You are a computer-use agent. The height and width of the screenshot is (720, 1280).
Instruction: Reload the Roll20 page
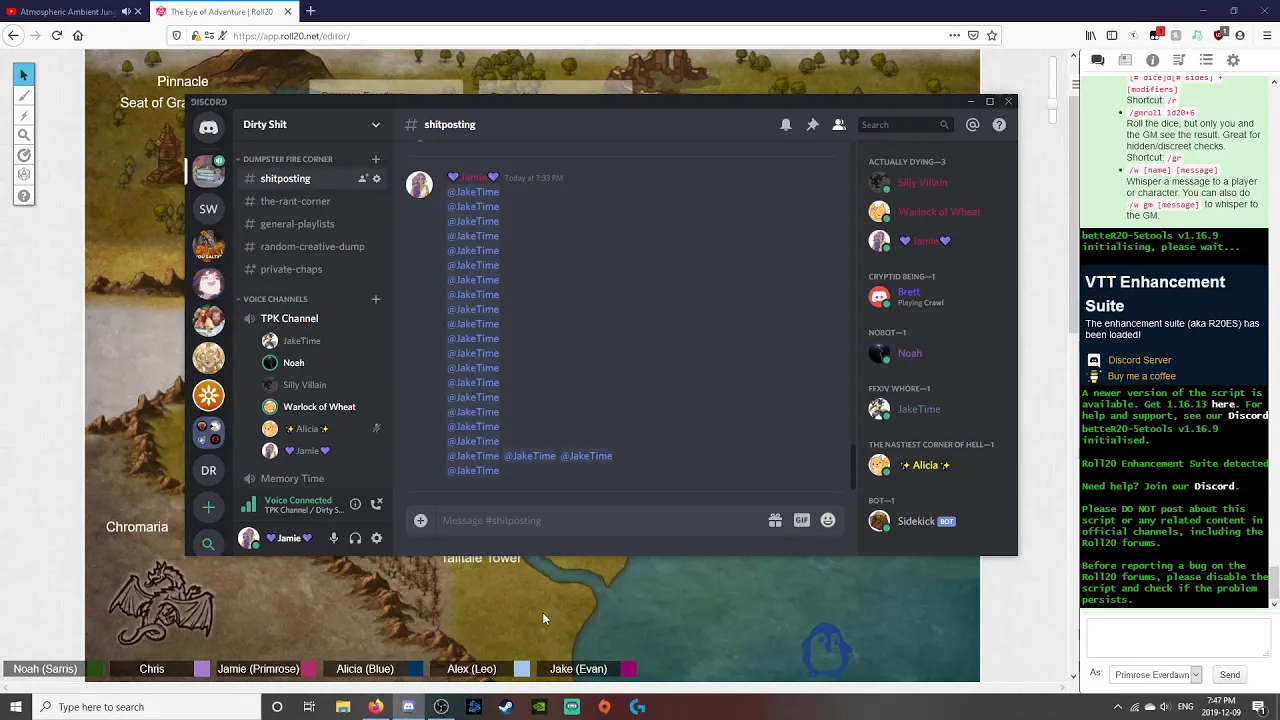57,36
